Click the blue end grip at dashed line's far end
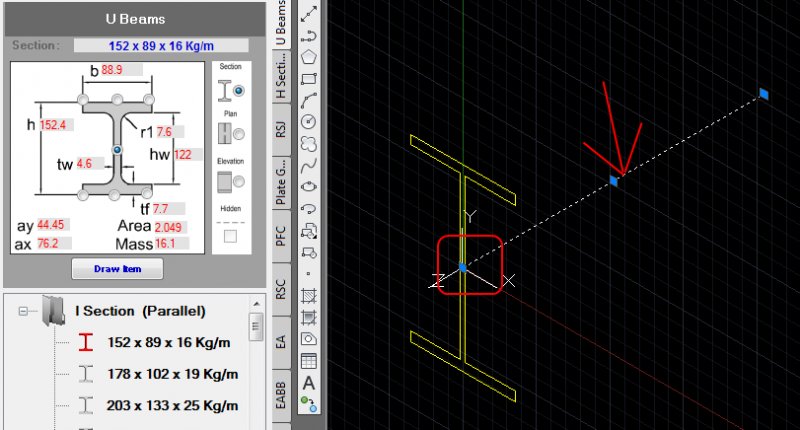 [763, 93]
